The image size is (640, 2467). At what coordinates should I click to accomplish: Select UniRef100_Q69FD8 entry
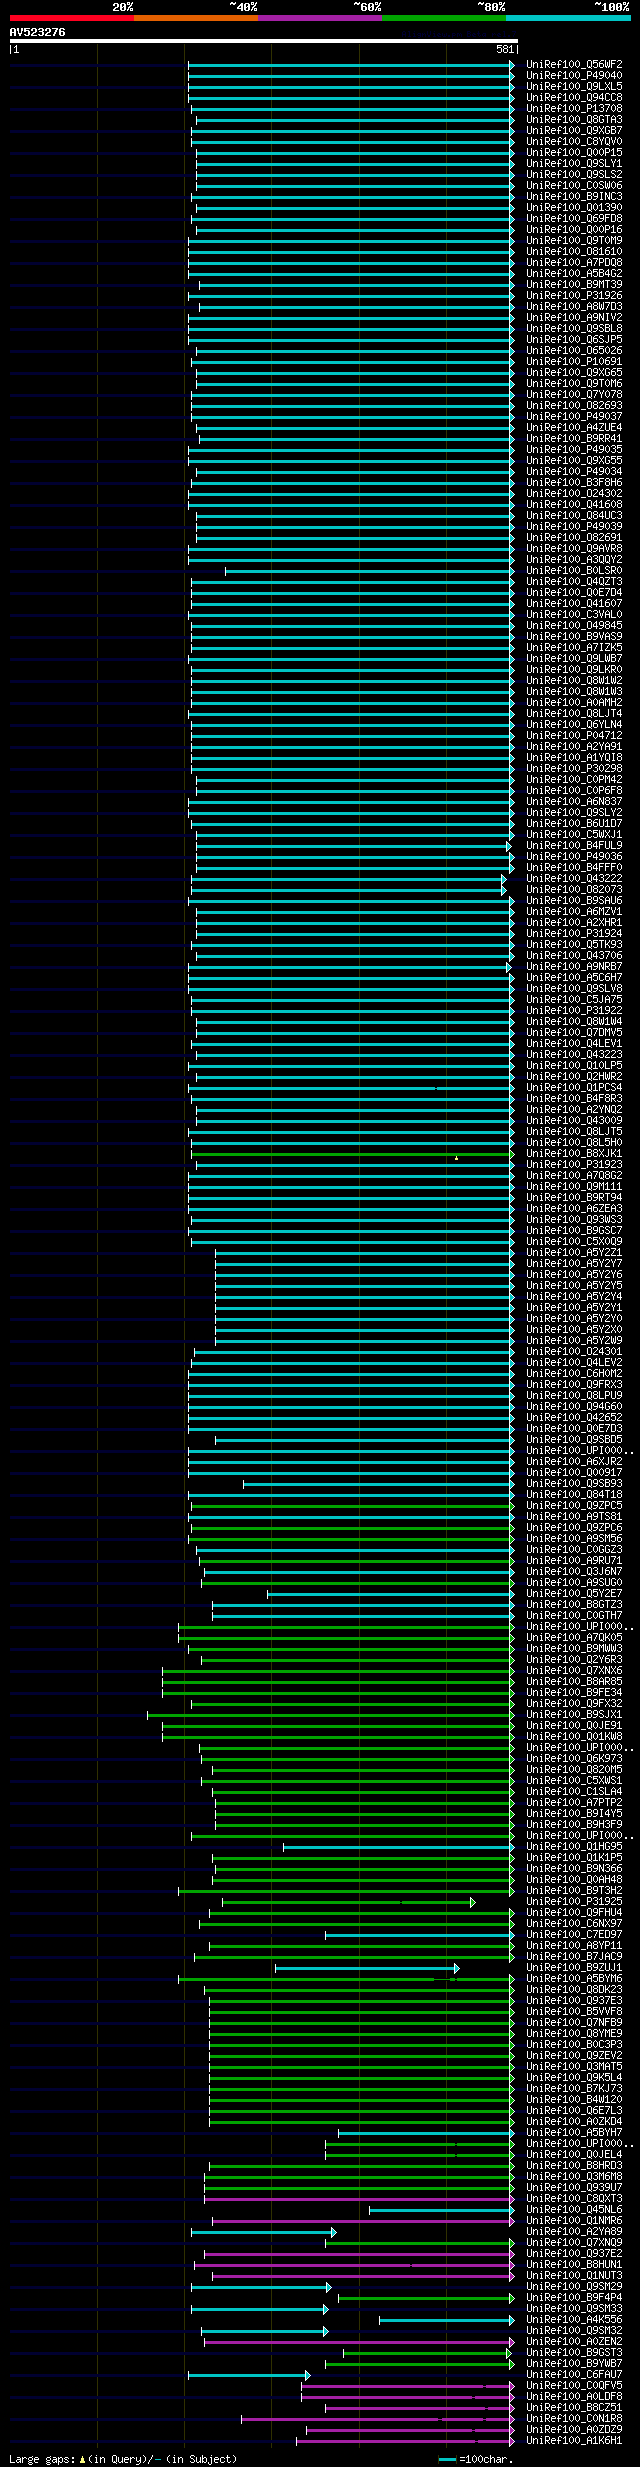pos(574,218)
